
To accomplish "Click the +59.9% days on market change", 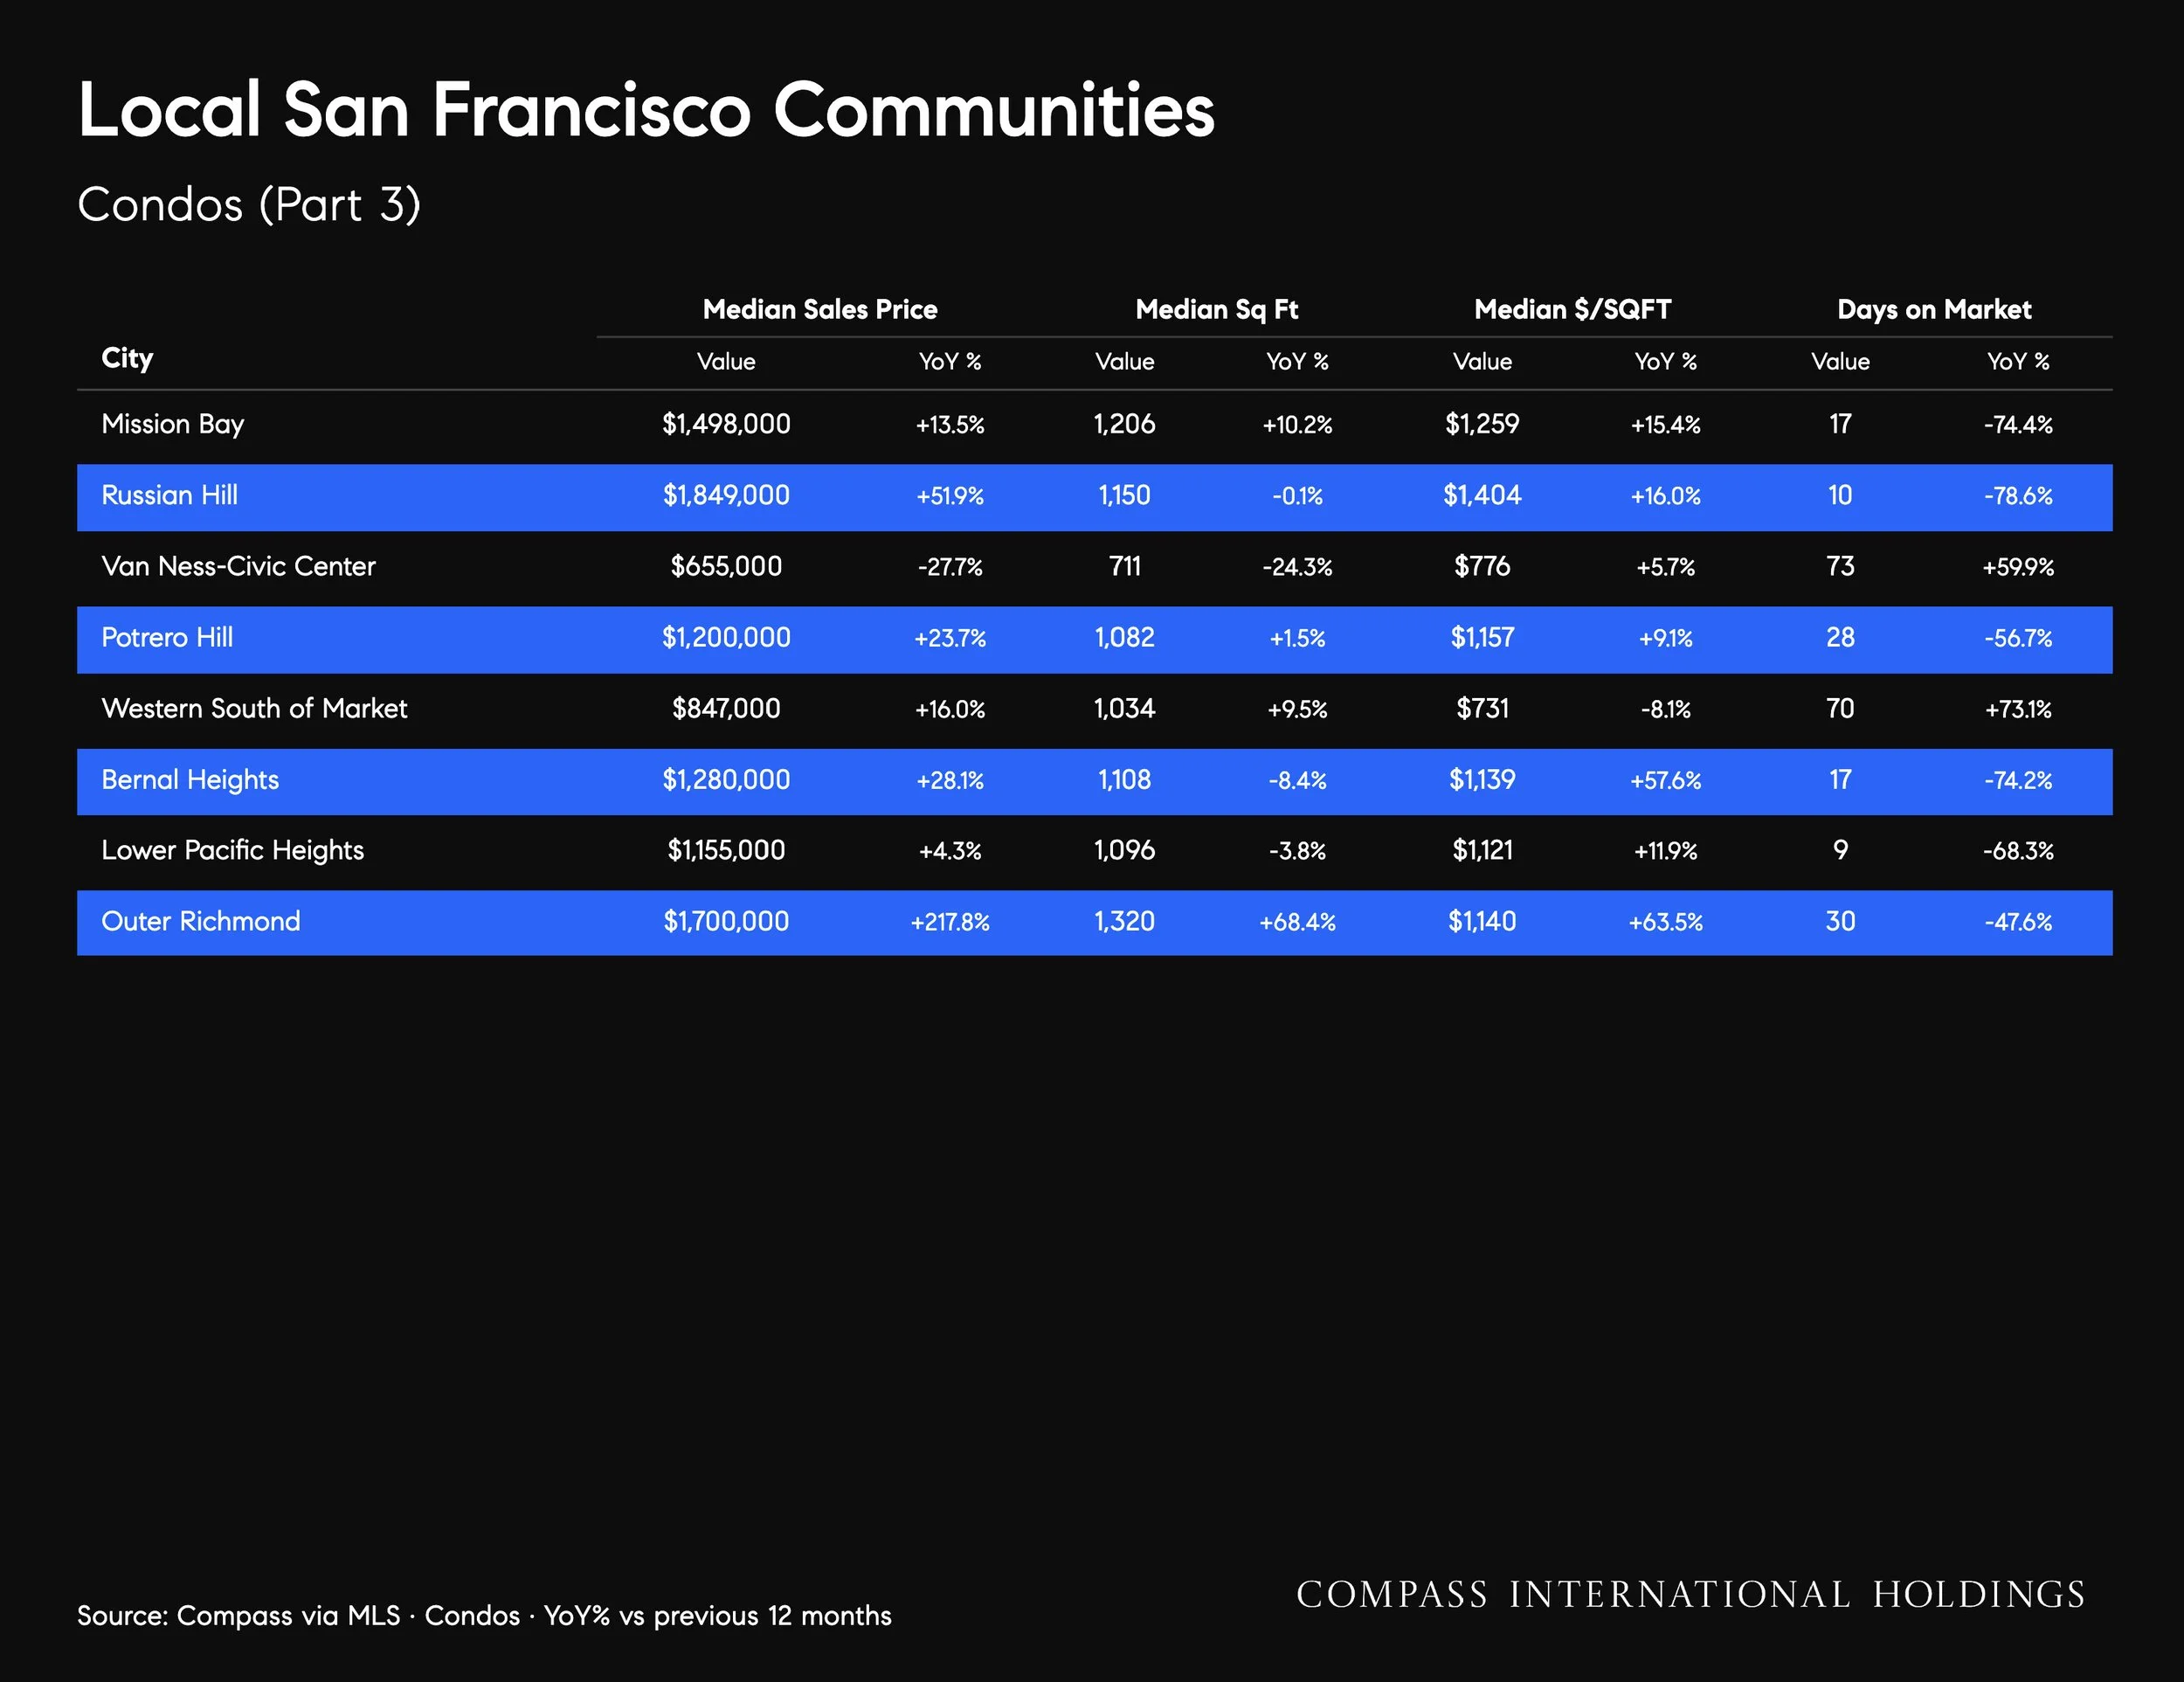I will click(2018, 567).
